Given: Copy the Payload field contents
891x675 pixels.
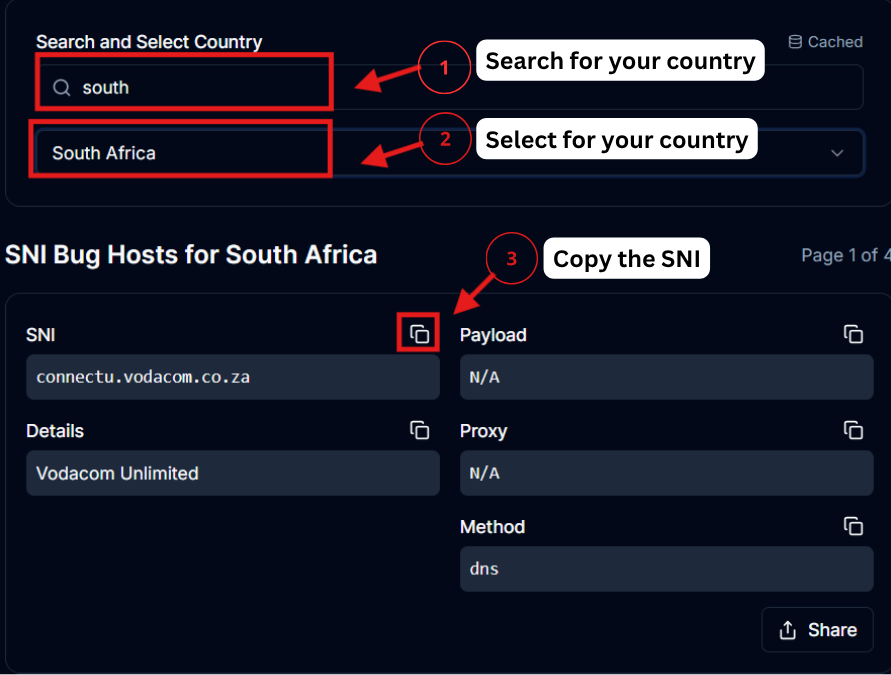Looking at the screenshot, I should 853,334.
